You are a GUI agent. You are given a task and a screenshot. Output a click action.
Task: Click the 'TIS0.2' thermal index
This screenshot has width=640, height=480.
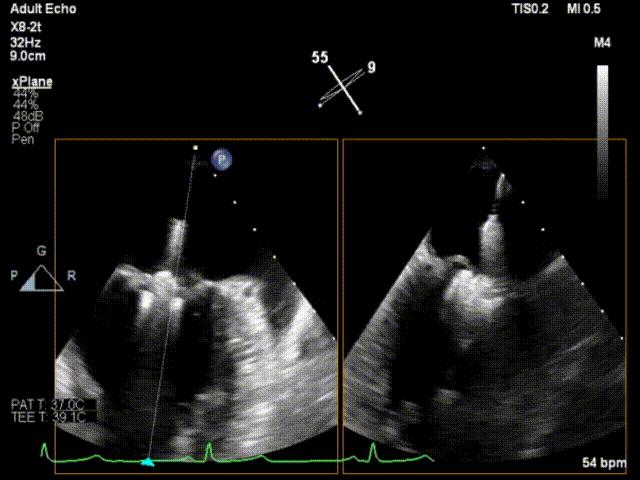(x=530, y=9)
